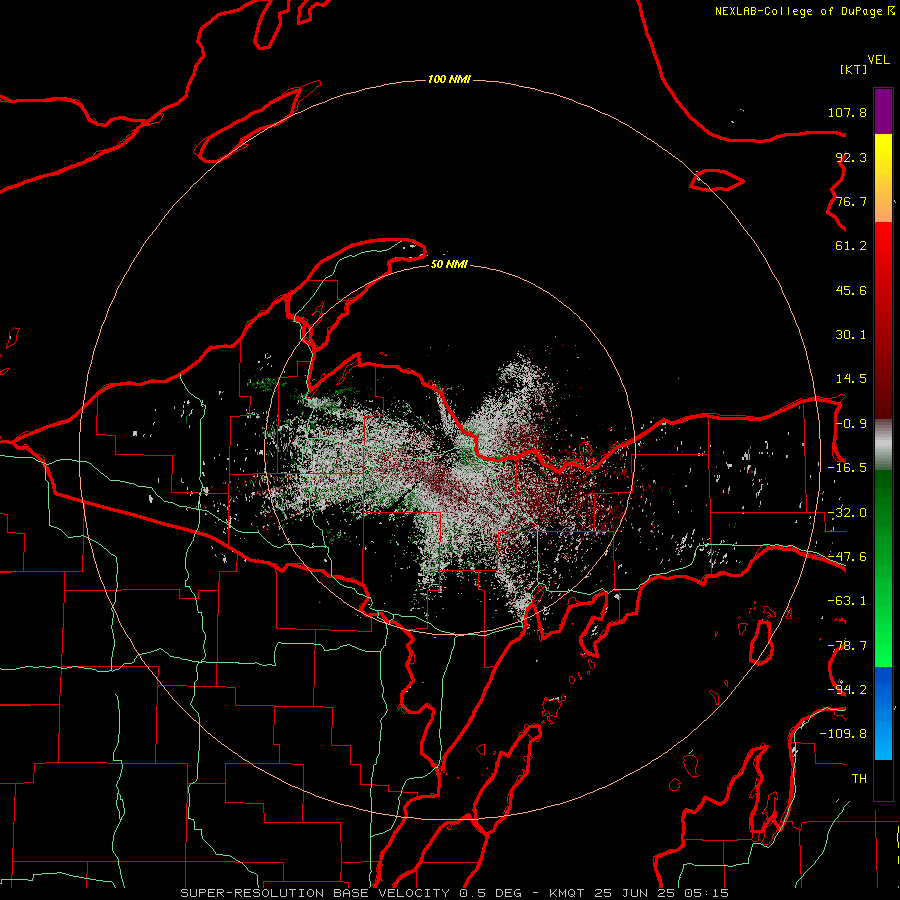The width and height of the screenshot is (900, 900).
Task: Click the 100 NMI range ring label
Action: click(x=449, y=79)
